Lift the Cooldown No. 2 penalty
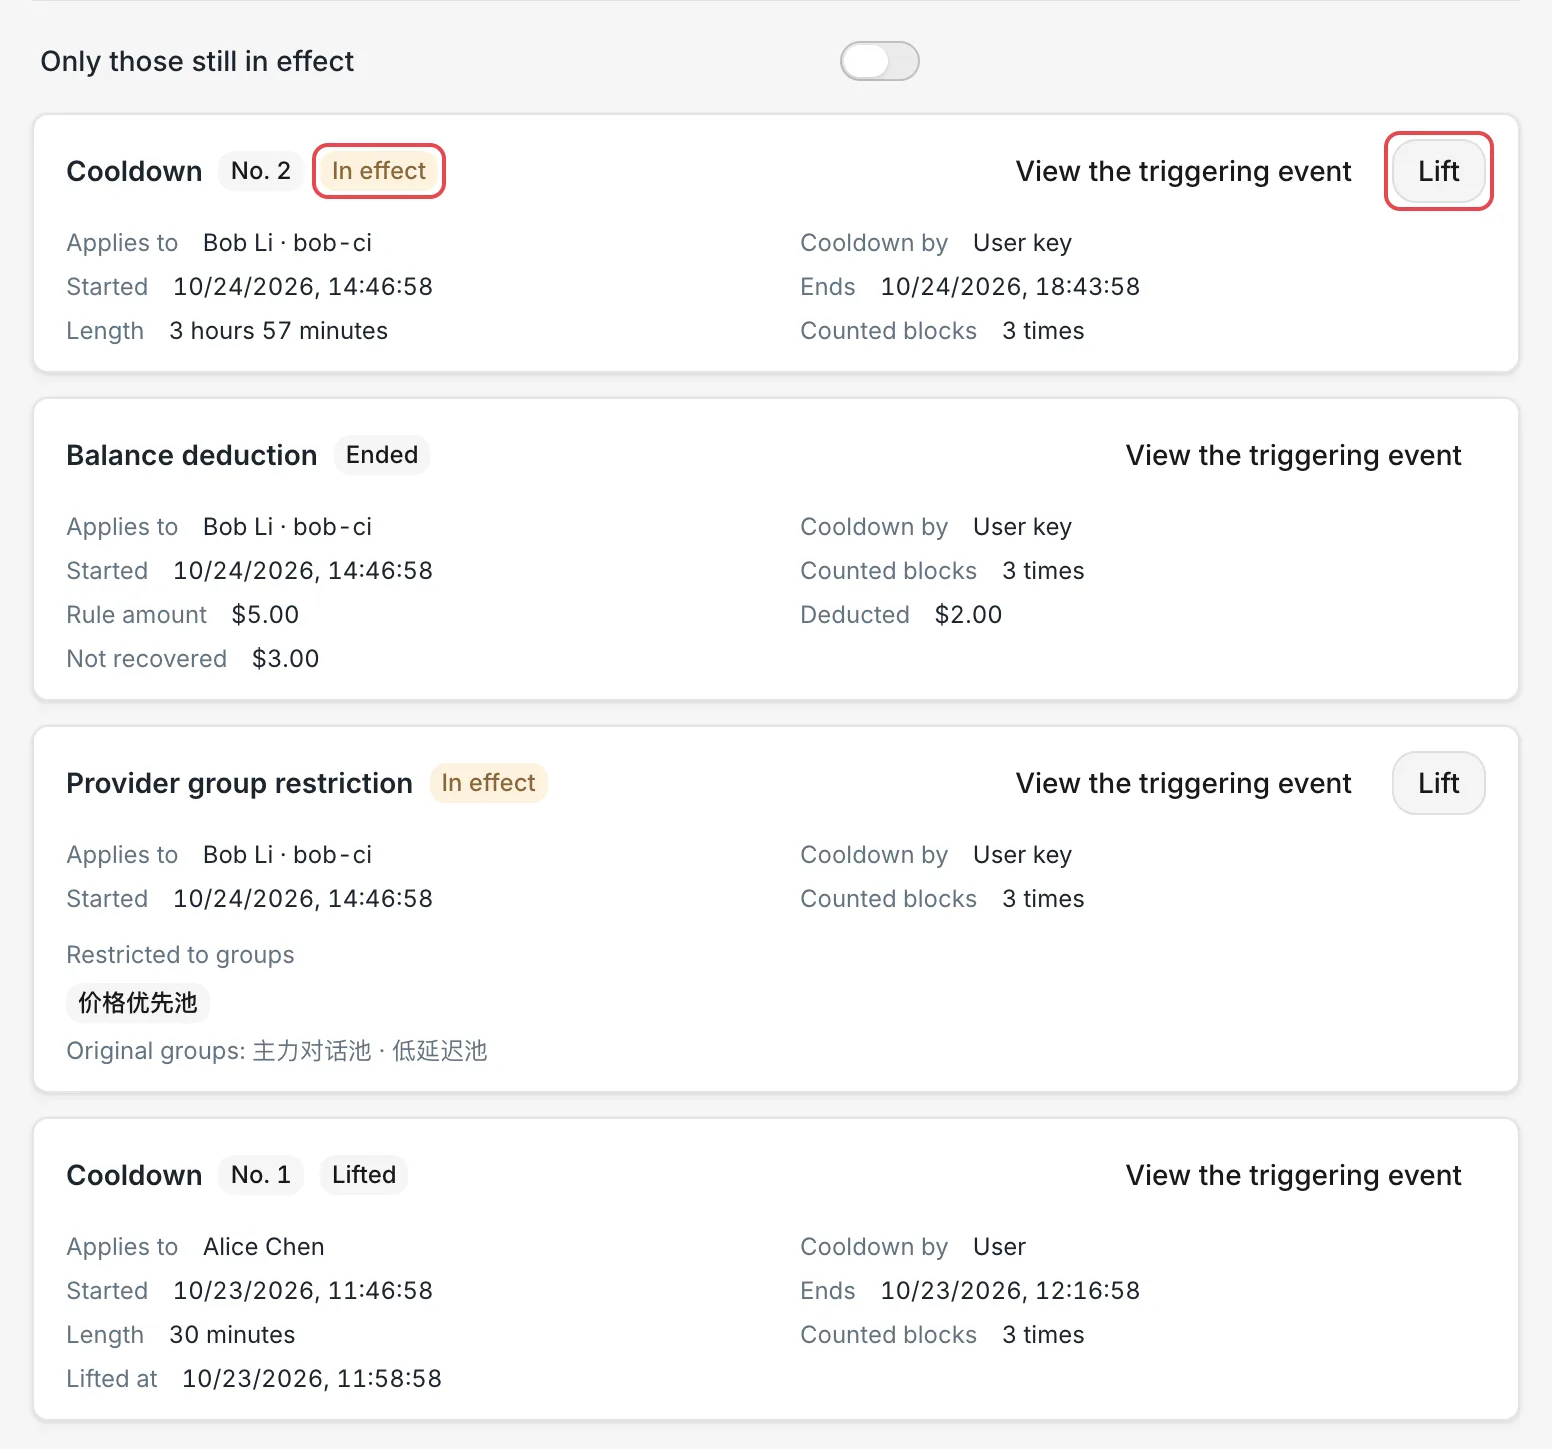Image resolution: width=1552 pixels, height=1449 pixels. click(x=1438, y=171)
